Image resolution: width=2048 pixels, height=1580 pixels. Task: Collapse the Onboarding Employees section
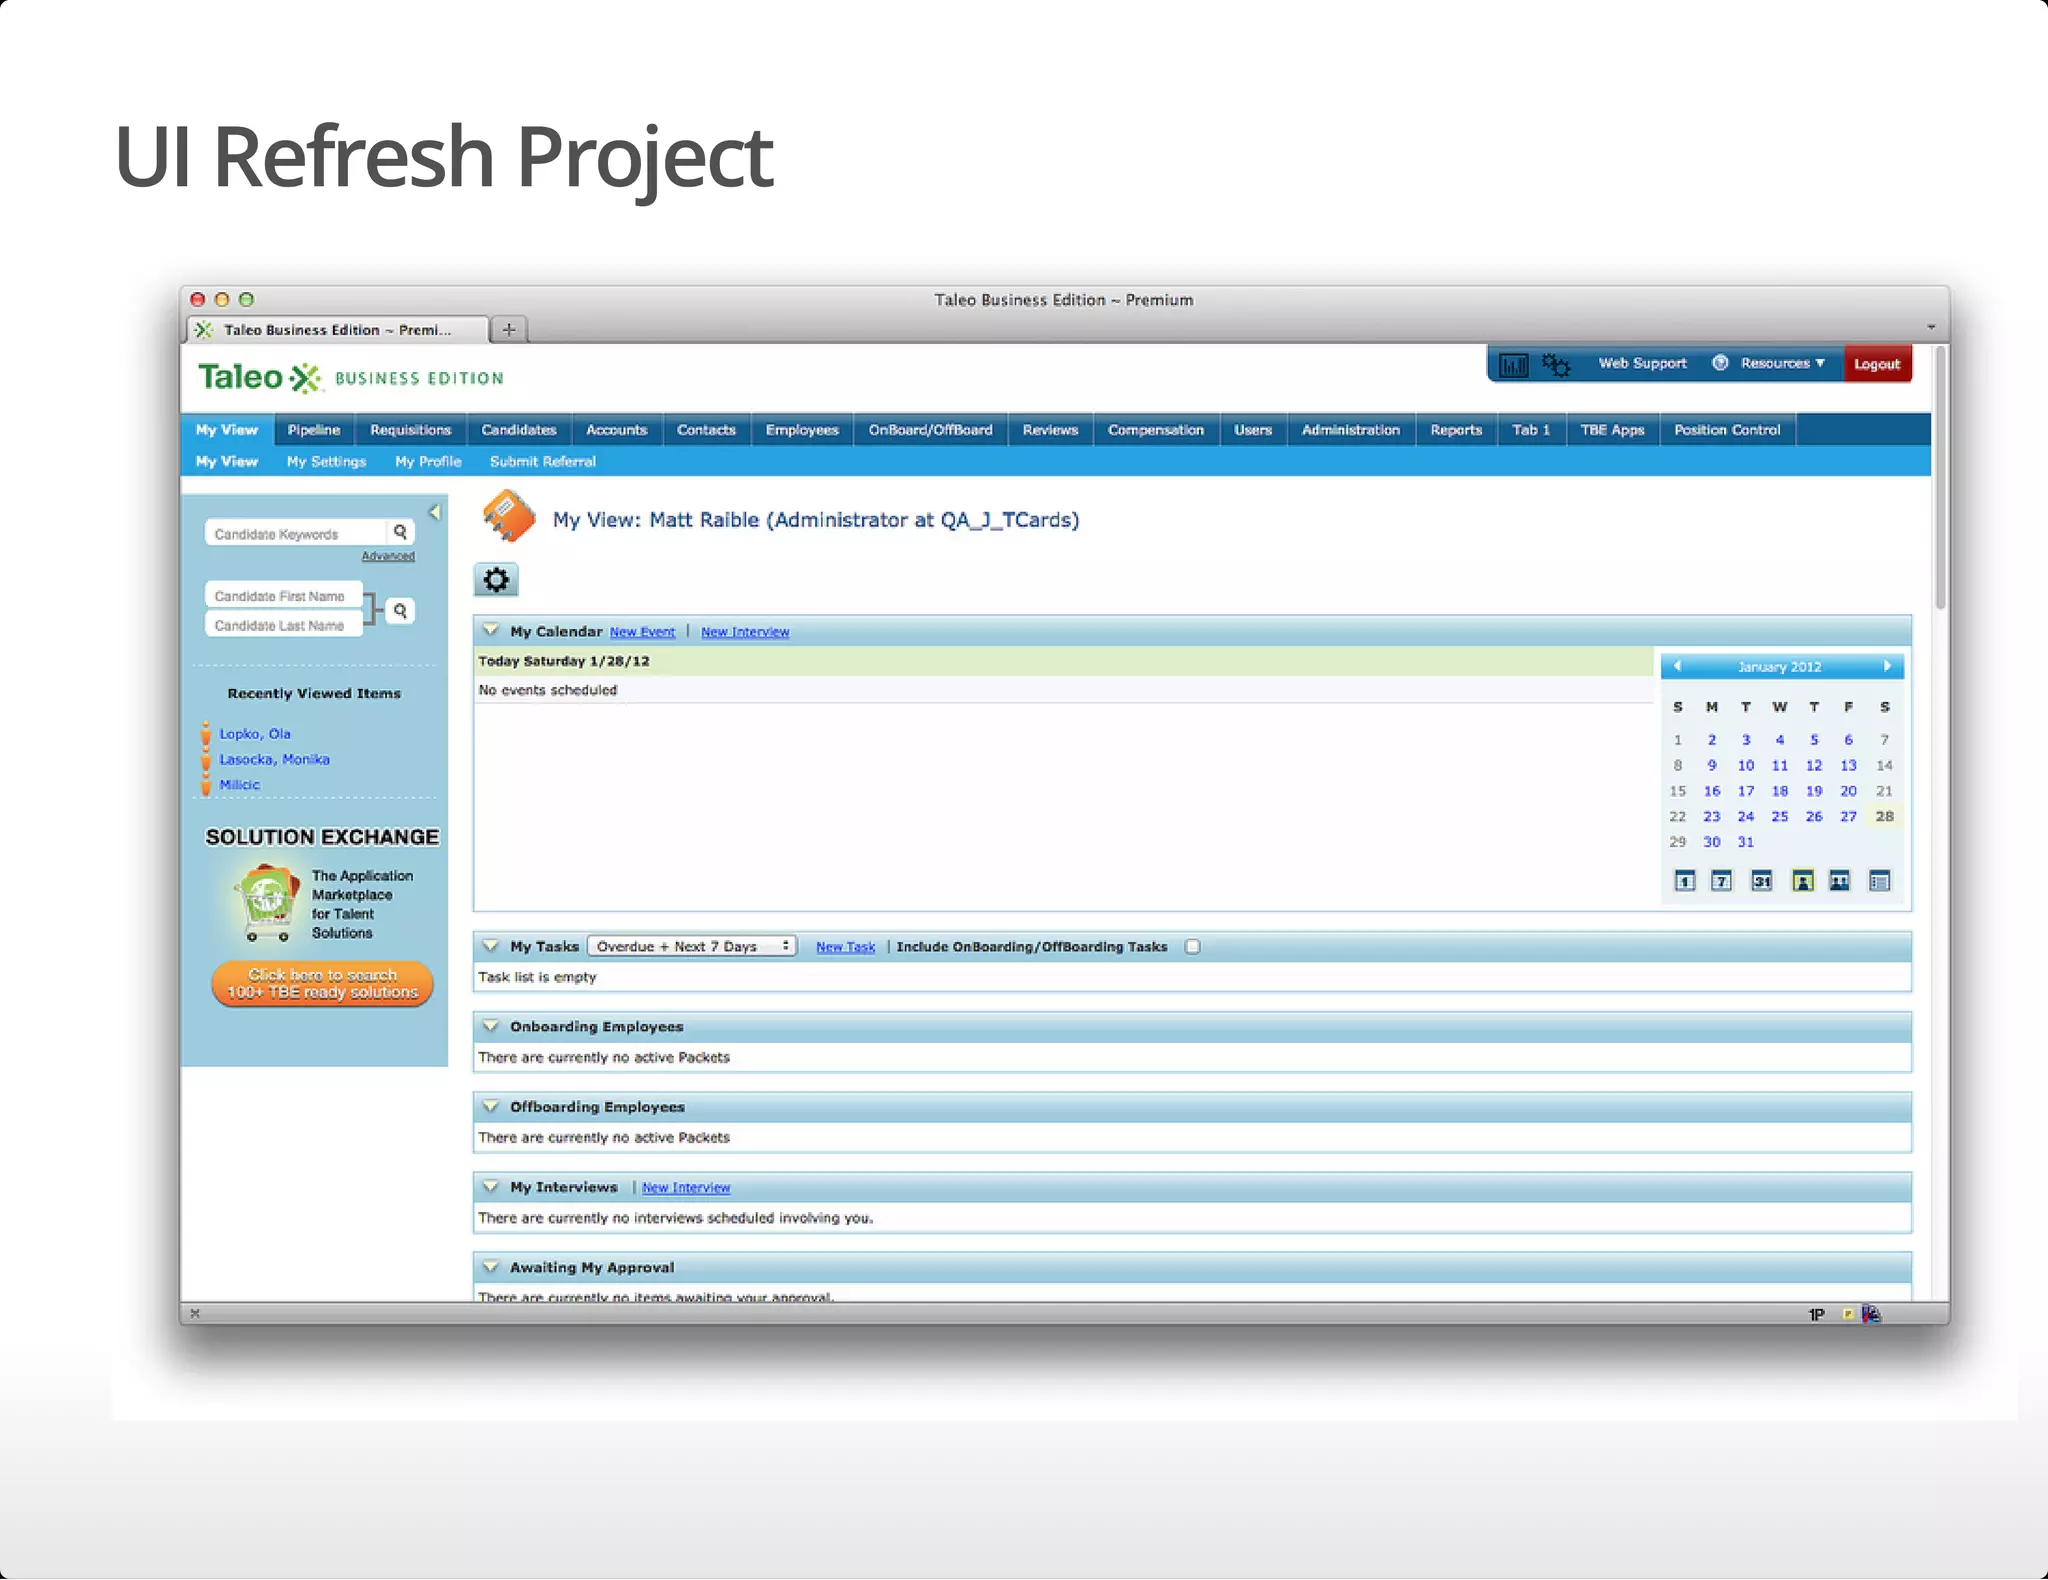[491, 1026]
